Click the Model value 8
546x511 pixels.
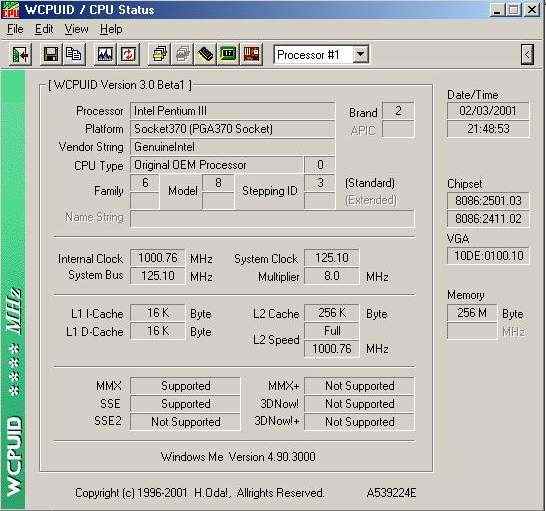(x=218, y=183)
